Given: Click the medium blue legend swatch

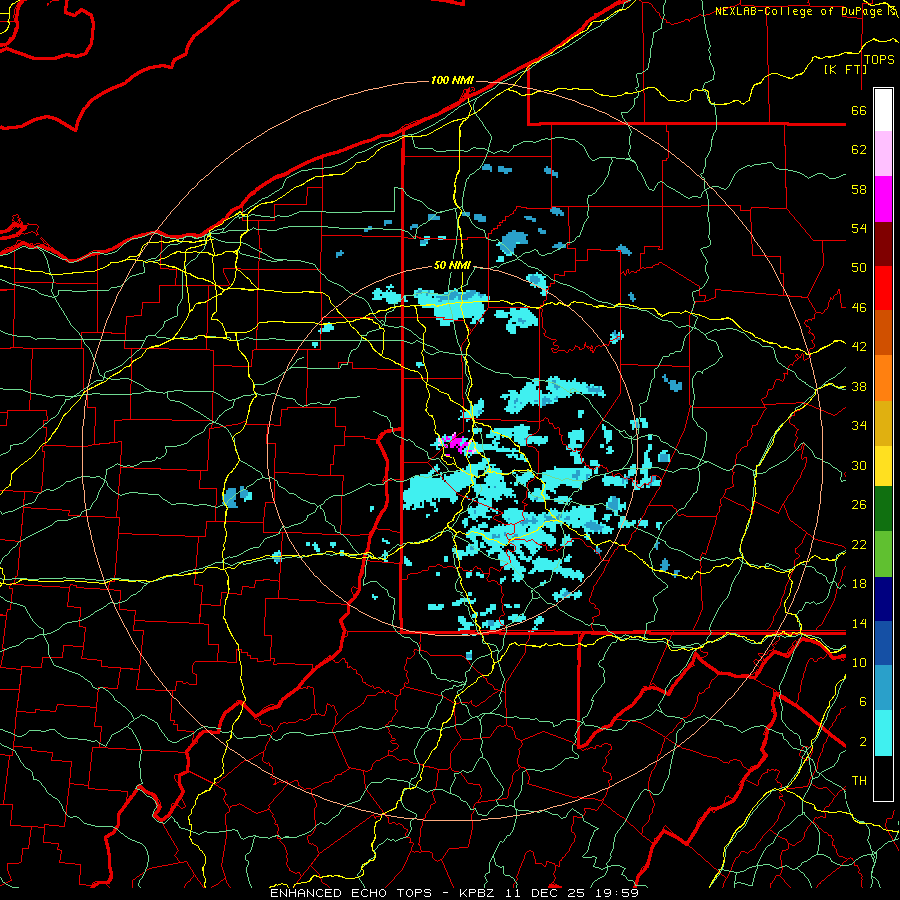Looking at the screenshot, I should tap(883, 644).
